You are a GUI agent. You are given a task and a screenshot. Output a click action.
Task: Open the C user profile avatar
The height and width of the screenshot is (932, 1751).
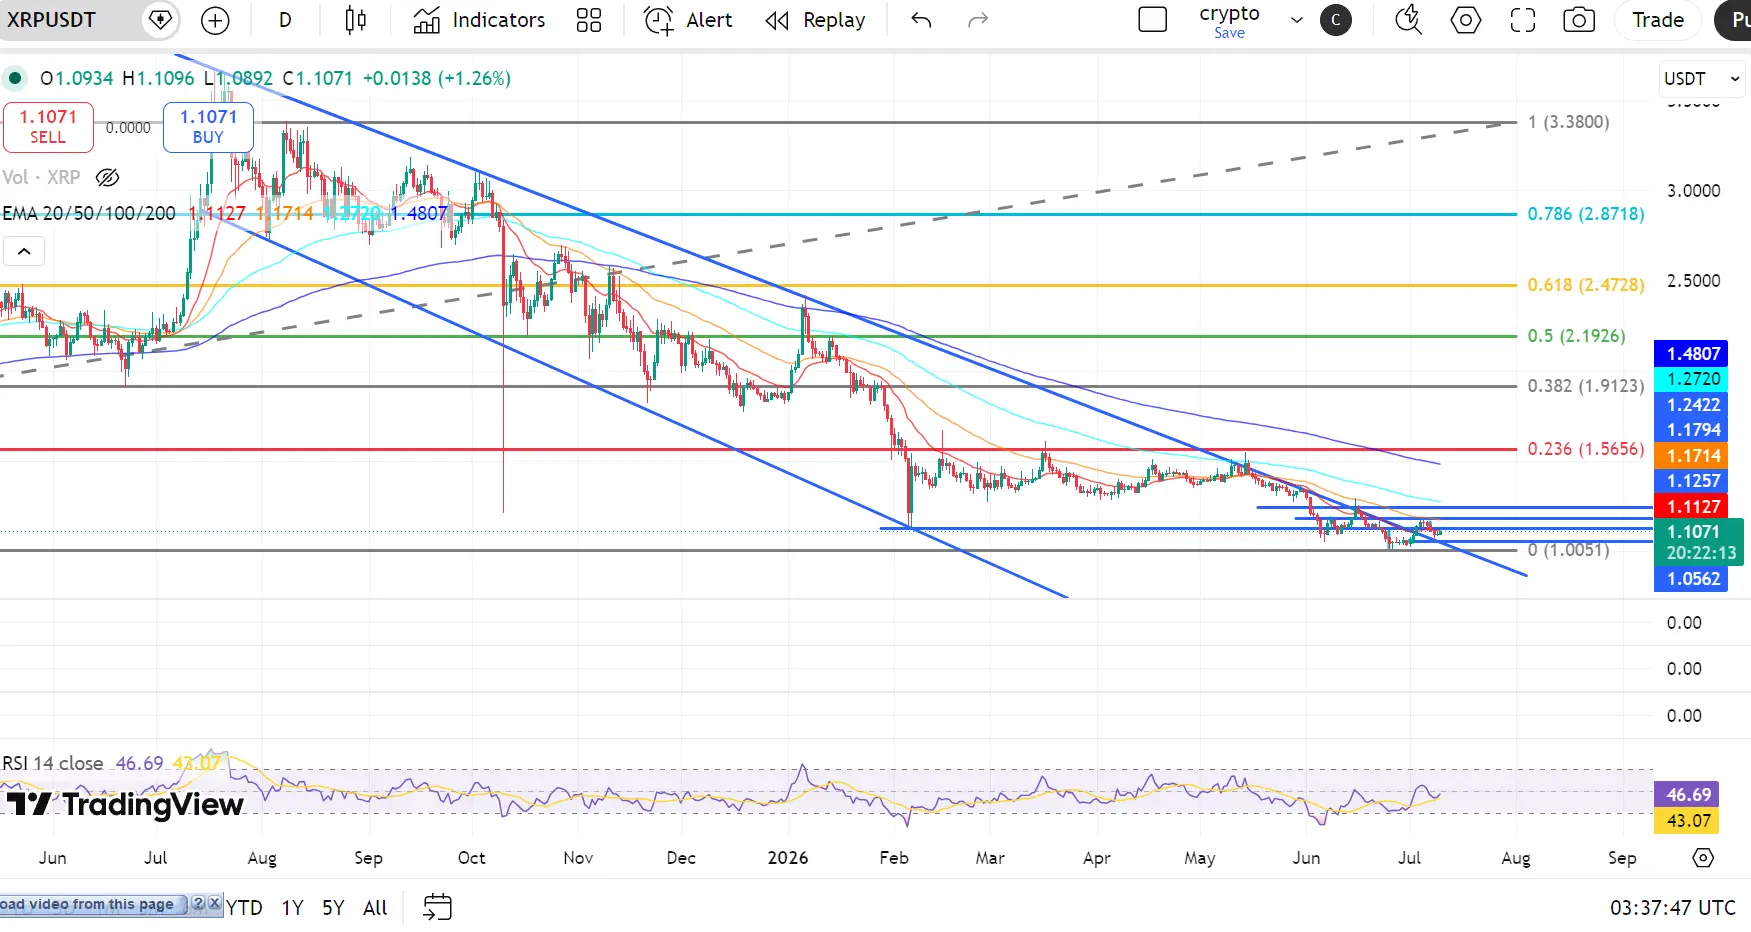tap(1336, 20)
